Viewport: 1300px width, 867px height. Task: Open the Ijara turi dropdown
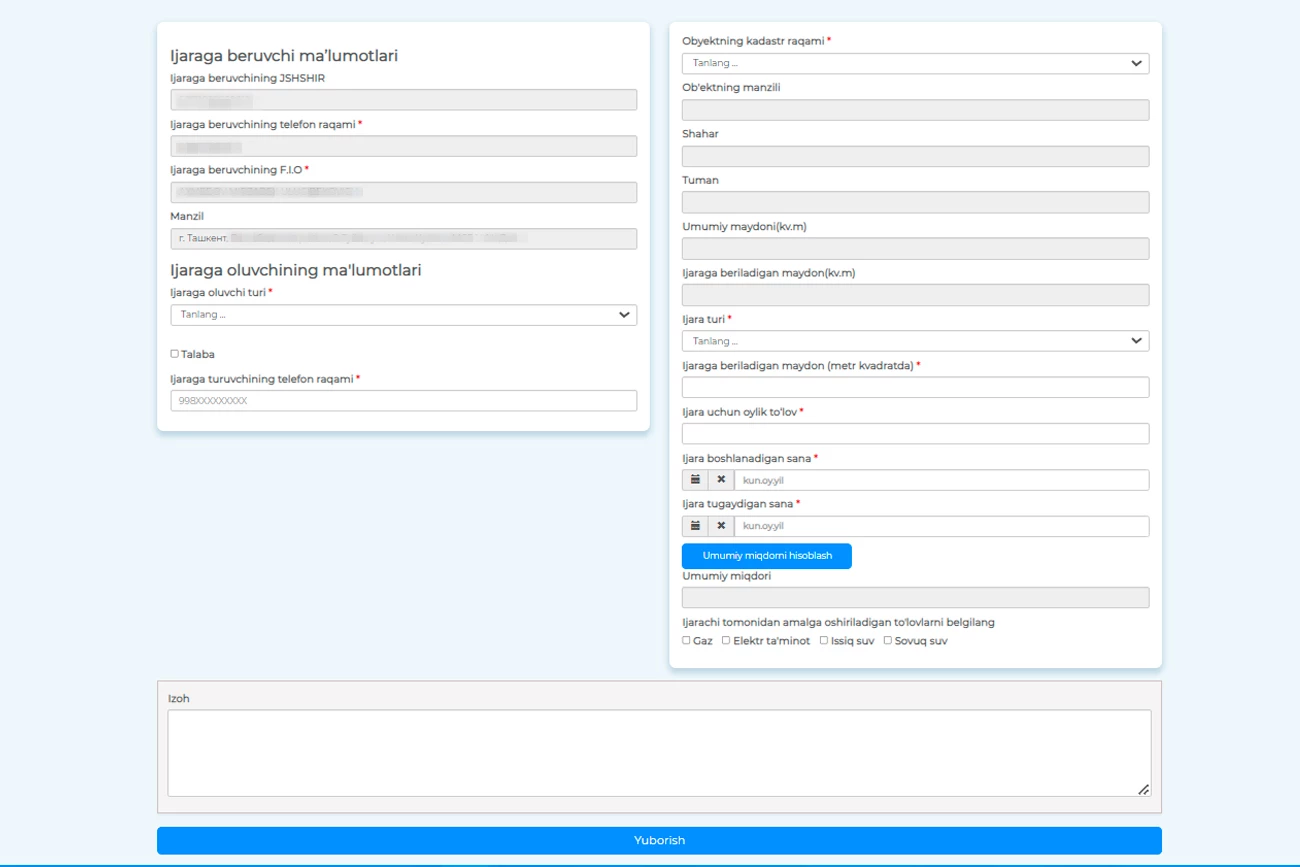tap(915, 341)
